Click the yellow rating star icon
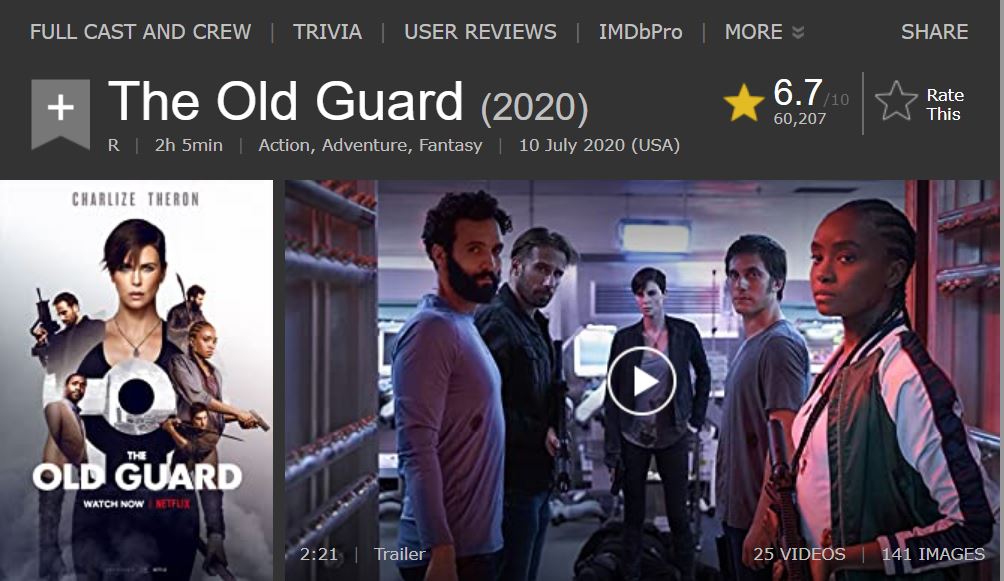The width and height of the screenshot is (1004, 581). tap(743, 103)
